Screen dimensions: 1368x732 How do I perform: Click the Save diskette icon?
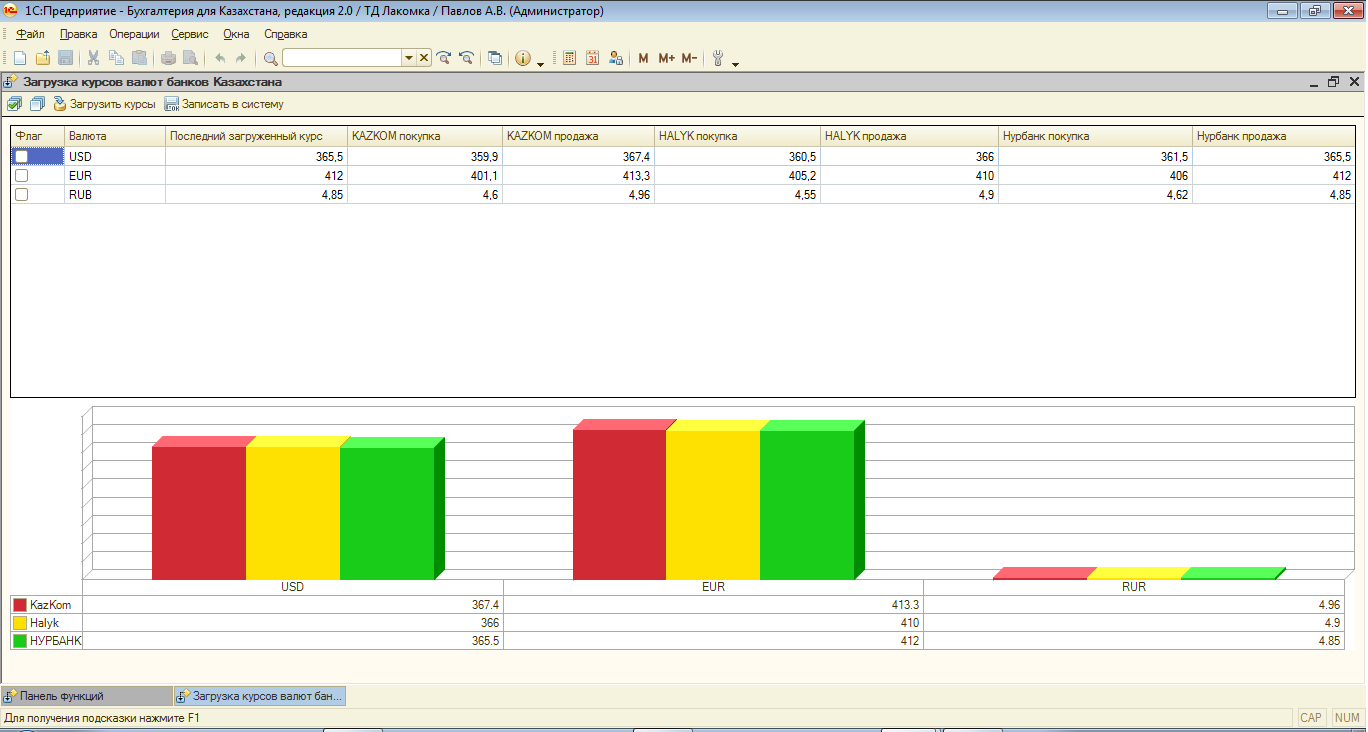click(65, 58)
